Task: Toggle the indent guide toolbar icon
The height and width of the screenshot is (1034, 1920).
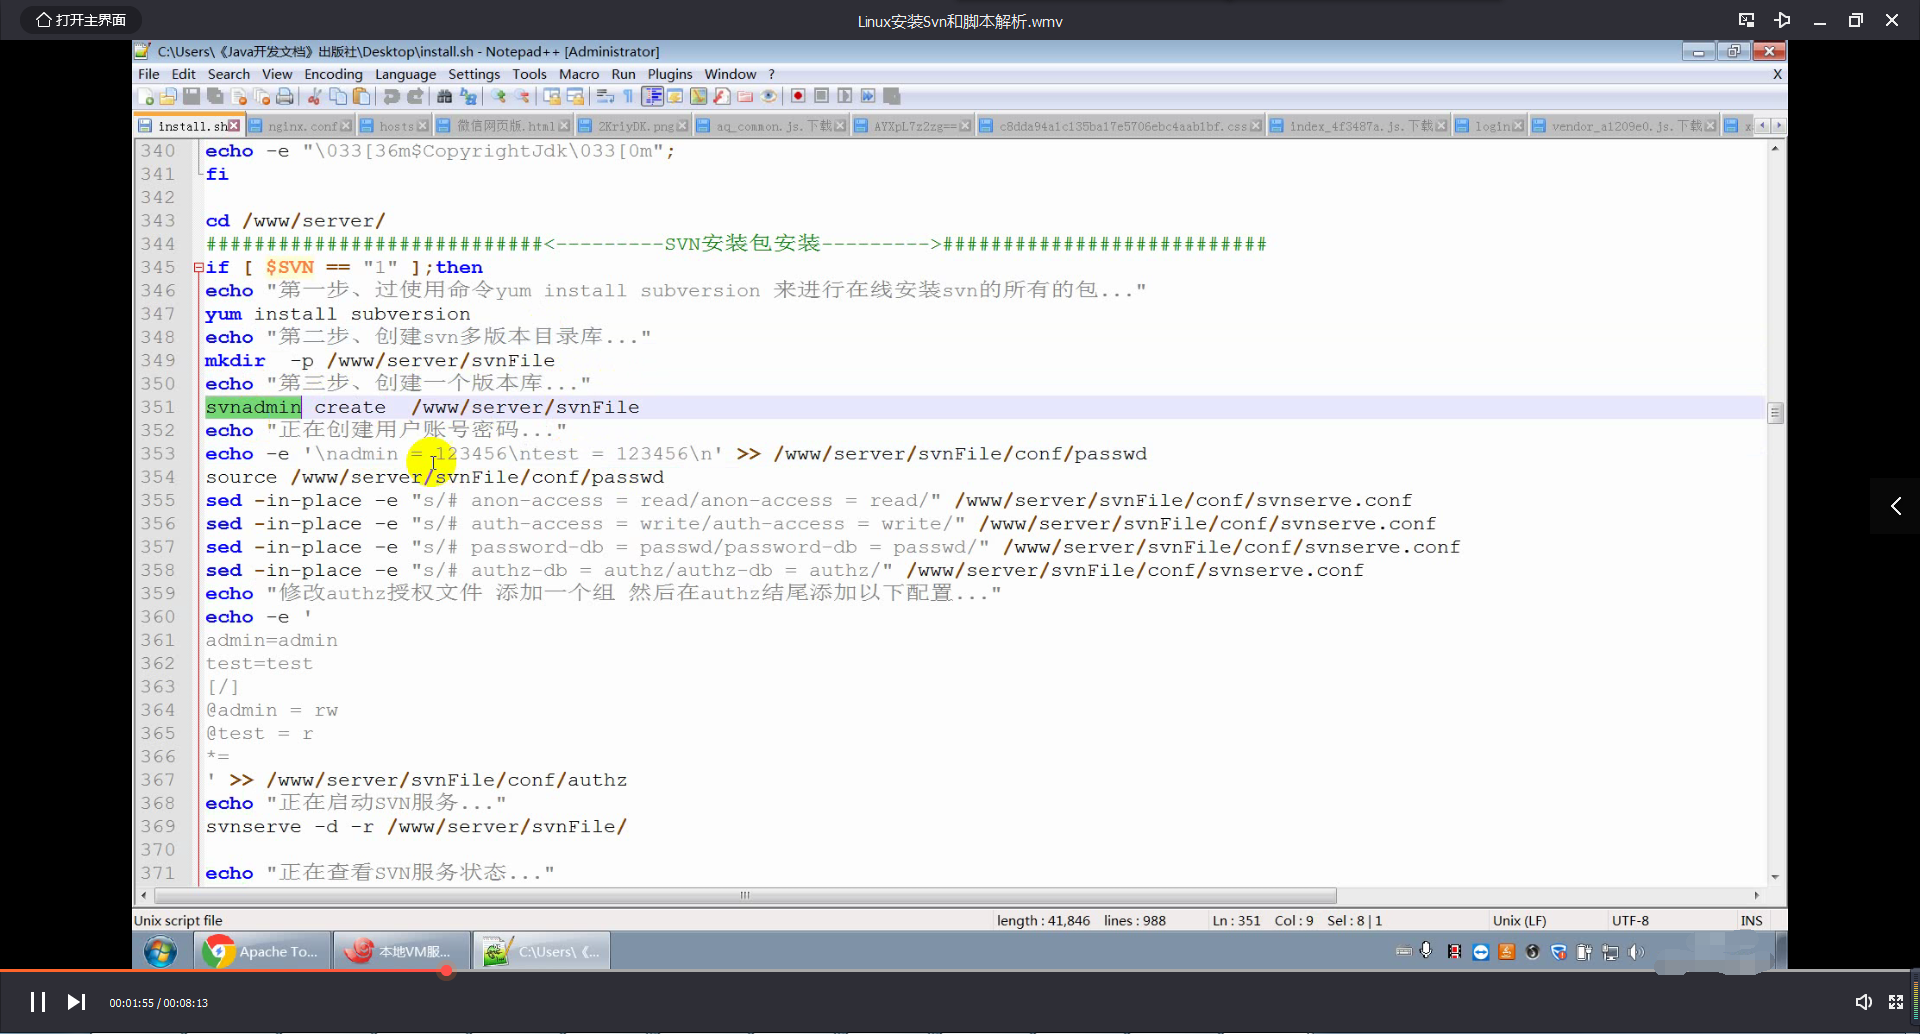Action: (x=652, y=96)
